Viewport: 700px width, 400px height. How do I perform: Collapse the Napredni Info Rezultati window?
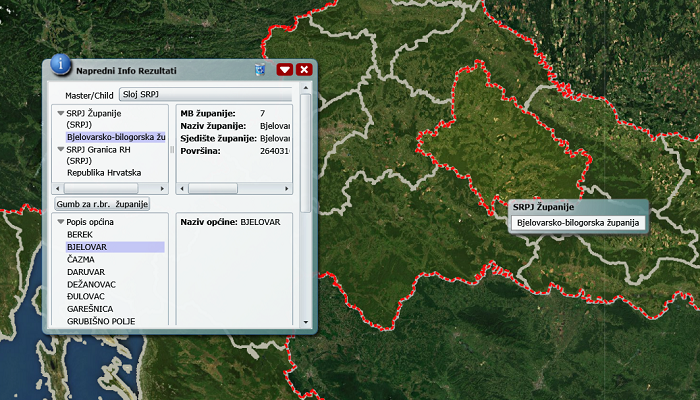click(285, 70)
